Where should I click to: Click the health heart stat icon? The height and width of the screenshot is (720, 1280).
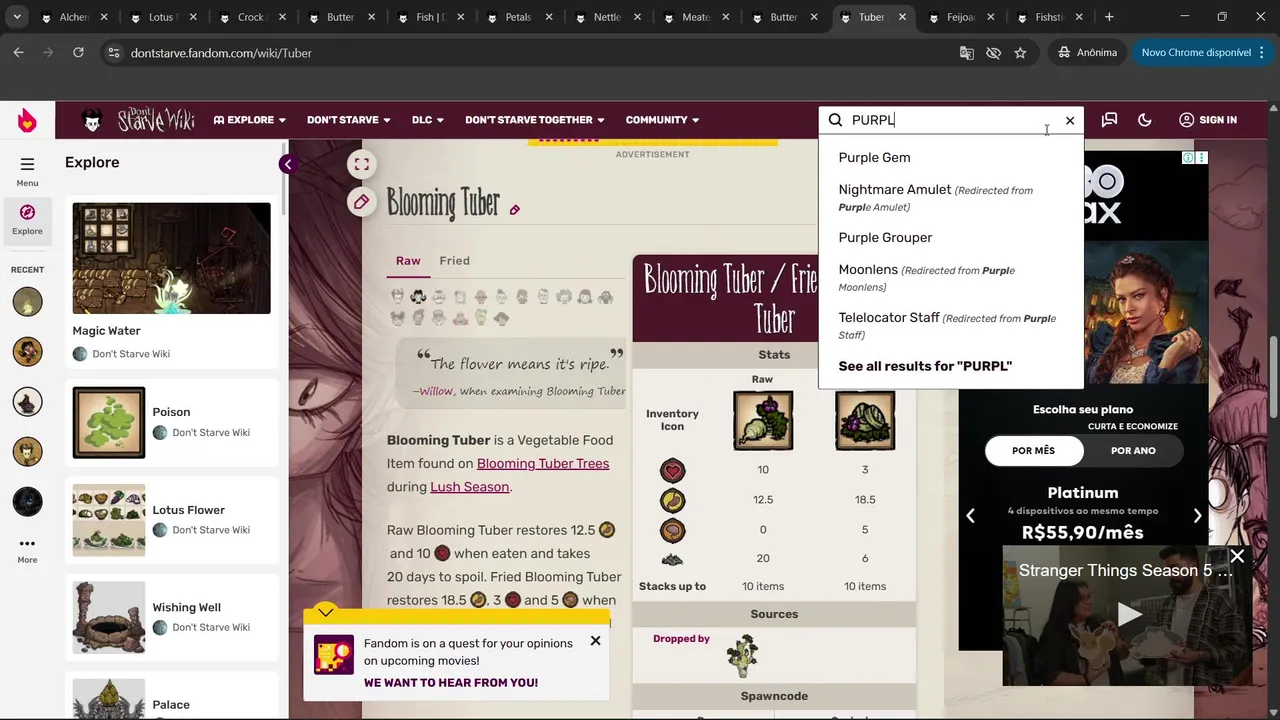coord(672,470)
